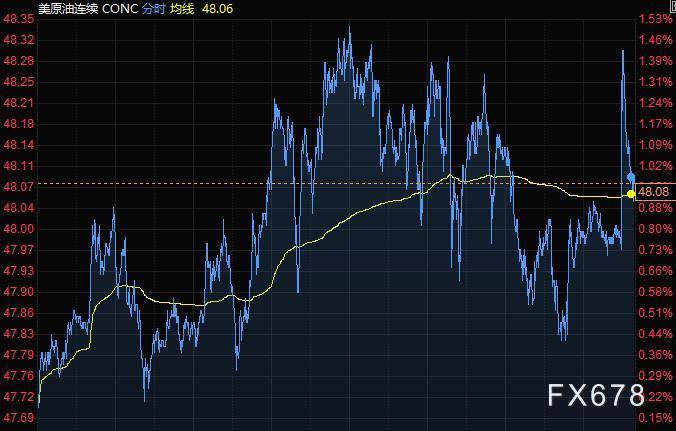Click the FX678 watermark logo

coord(596,395)
